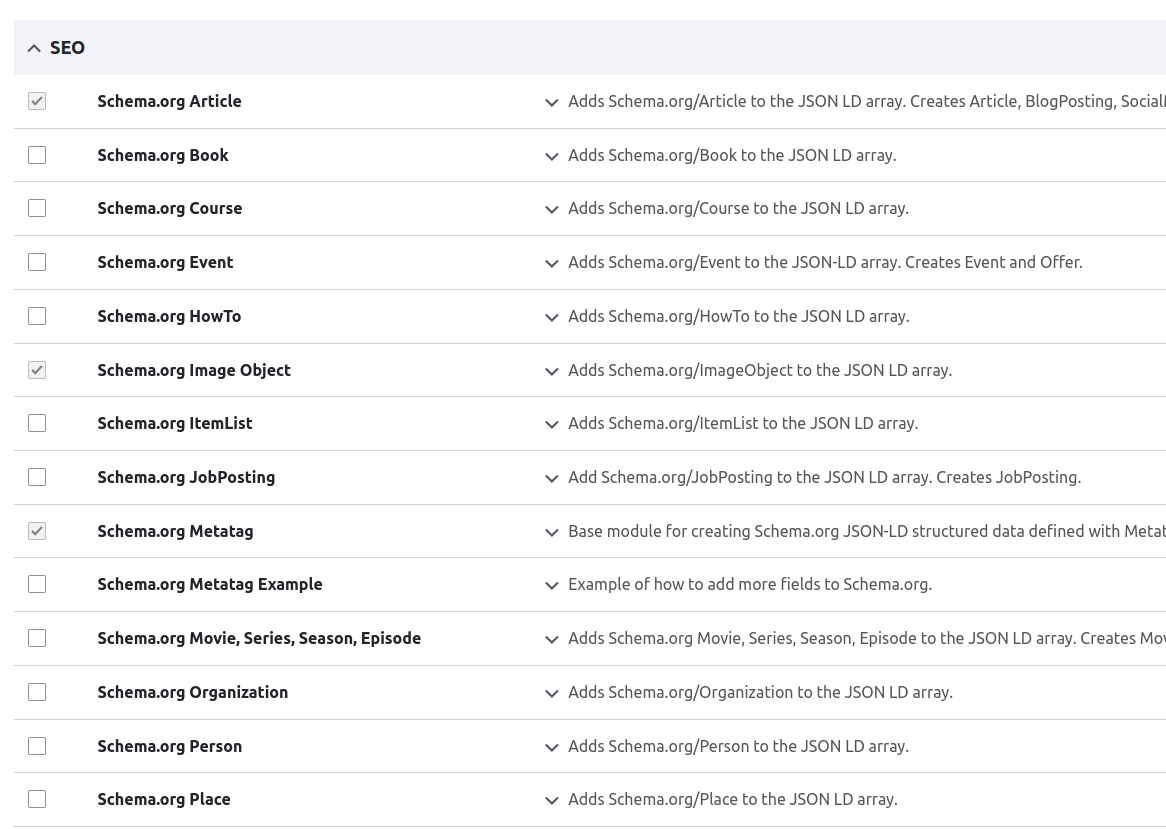Viewport: 1166px width, 829px height.
Task: Enable the Schema.org Event module checkbox
Action: click(36, 262)
